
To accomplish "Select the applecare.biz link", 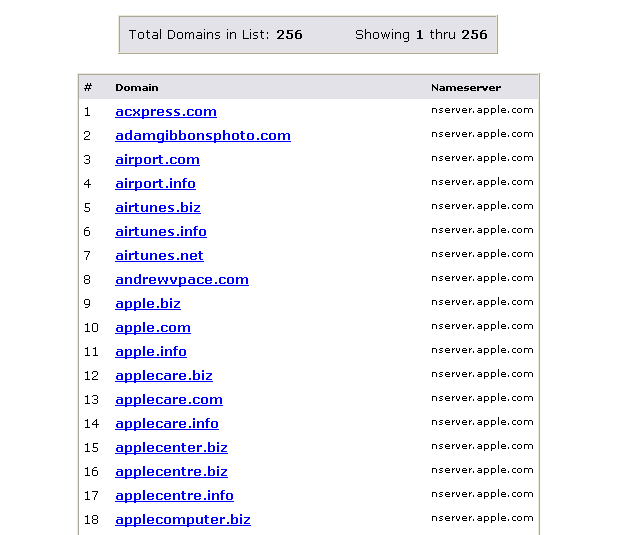I will (163, 376).
